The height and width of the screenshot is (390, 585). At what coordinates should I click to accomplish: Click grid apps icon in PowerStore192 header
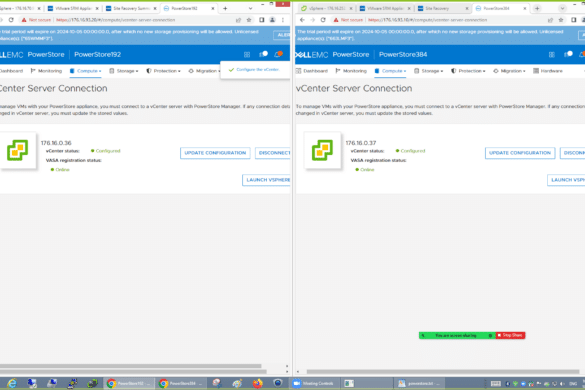tap(247, 55)
